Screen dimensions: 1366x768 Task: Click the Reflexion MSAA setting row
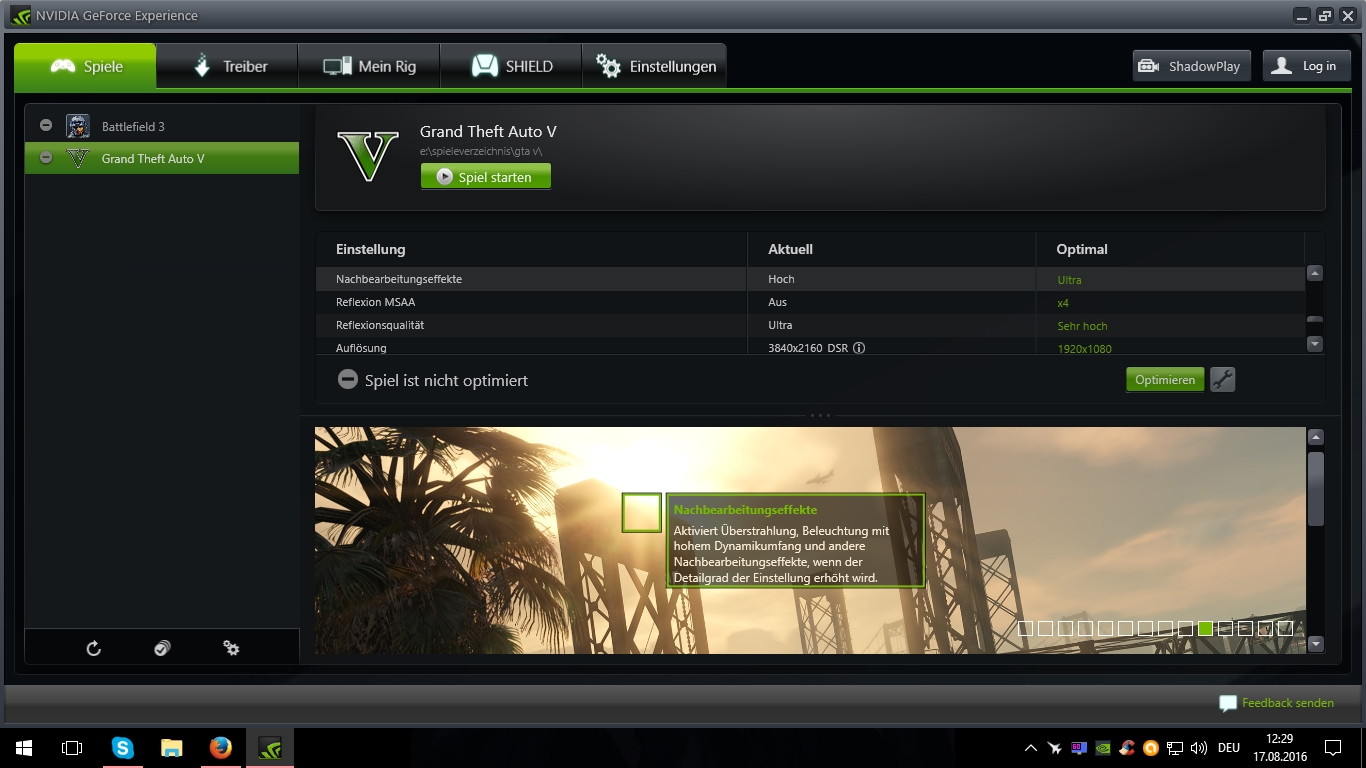click(x=810, y=302)
